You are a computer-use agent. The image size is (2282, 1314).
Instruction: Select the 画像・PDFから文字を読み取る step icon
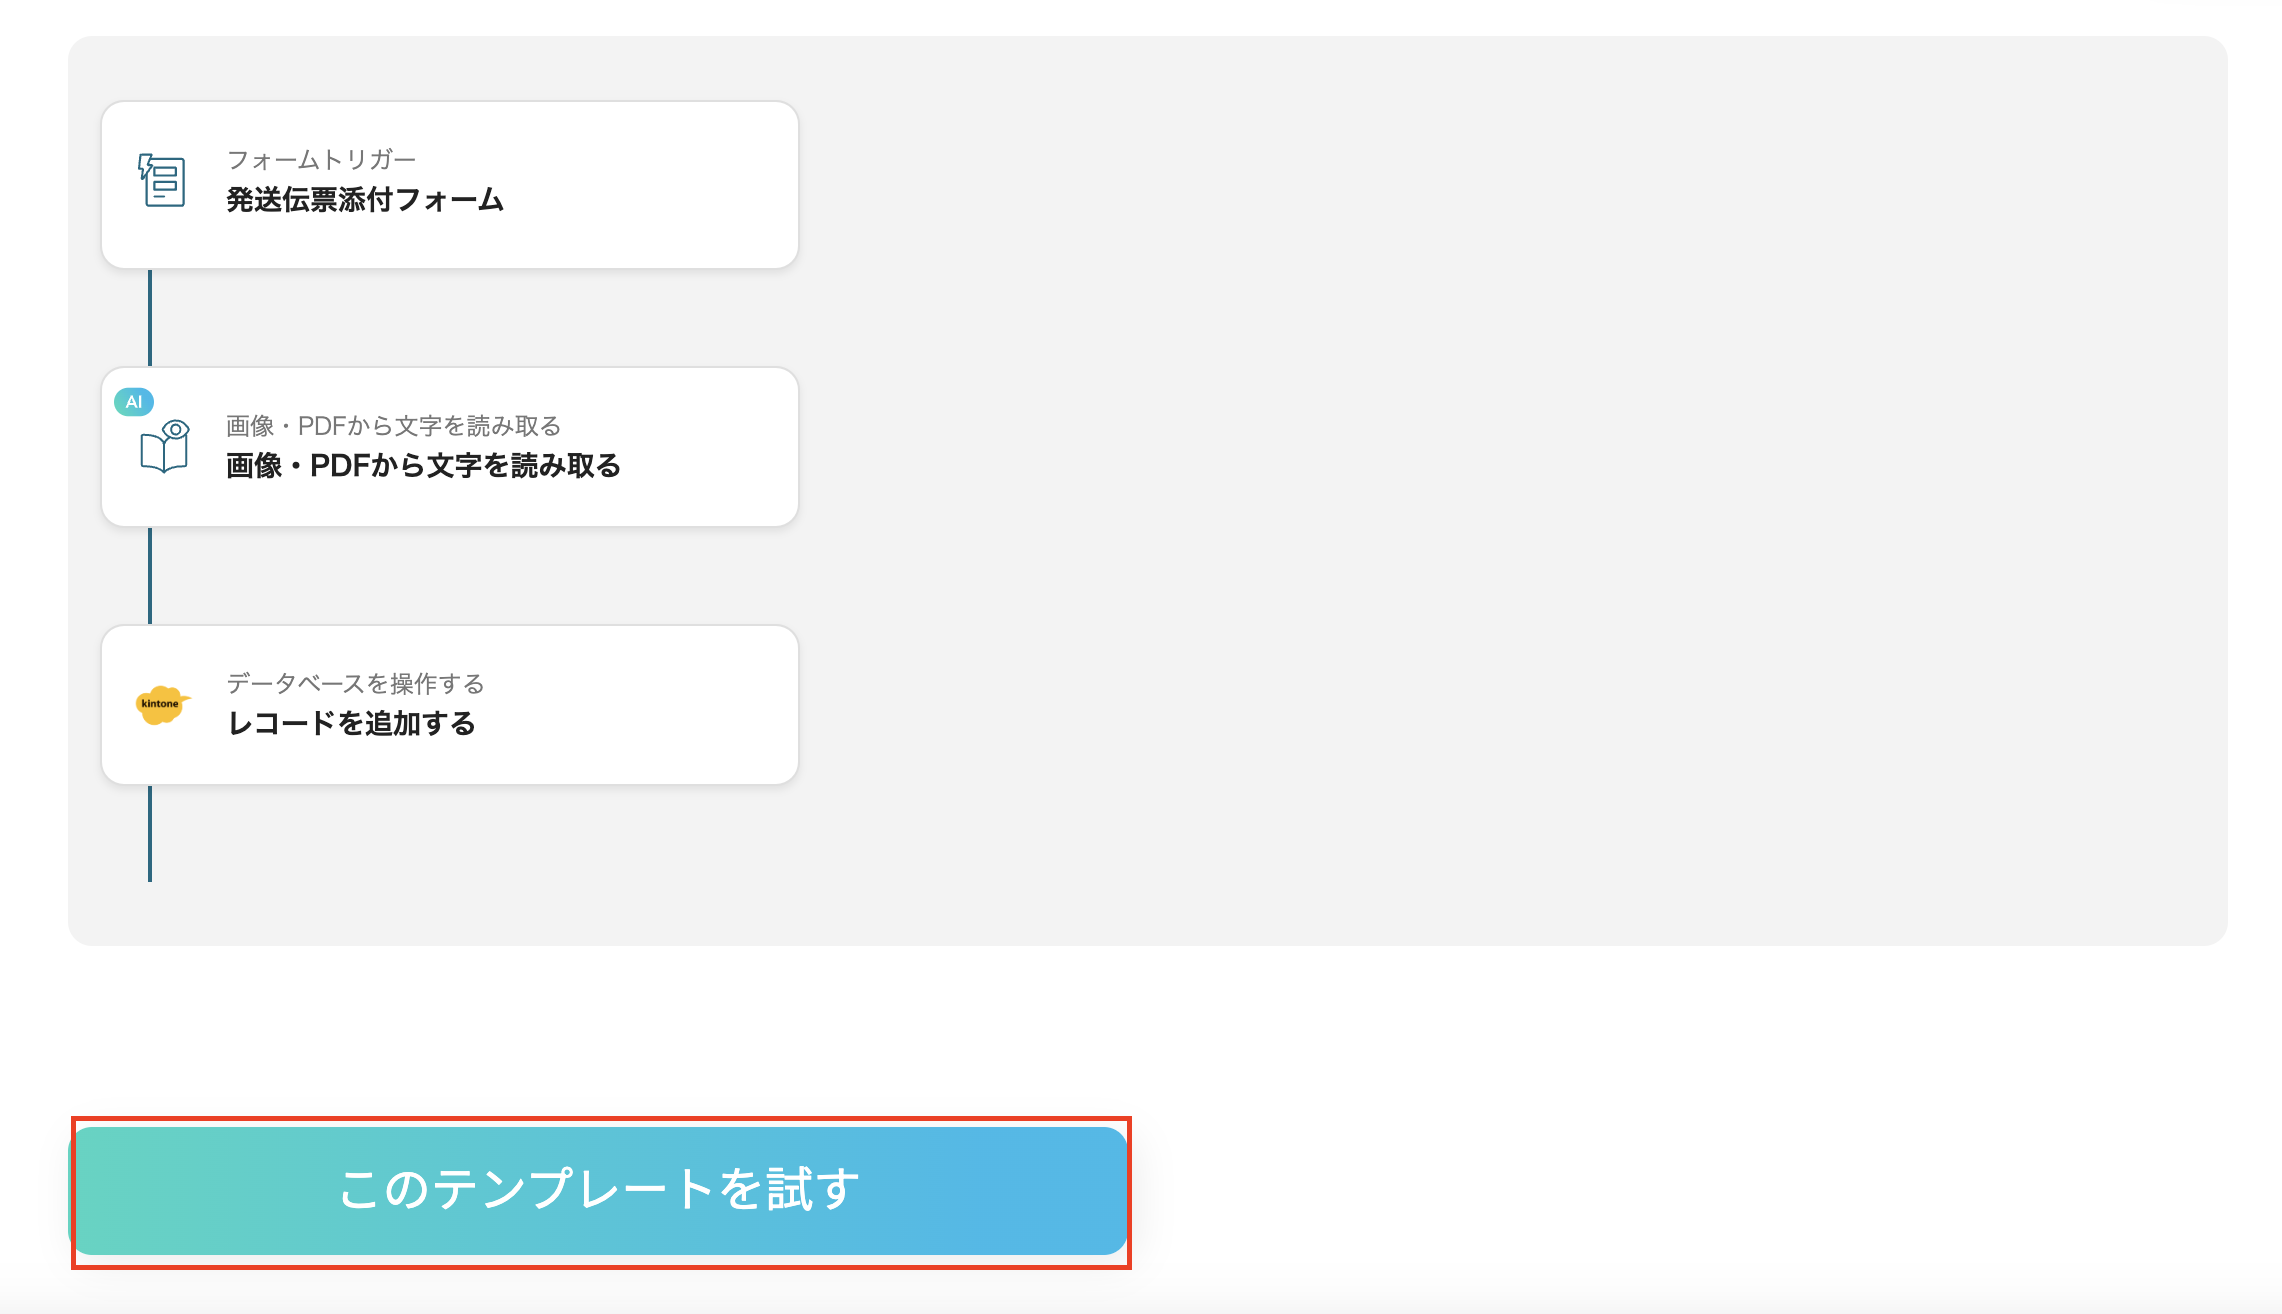pyautogui.click(x=166, y=450)
